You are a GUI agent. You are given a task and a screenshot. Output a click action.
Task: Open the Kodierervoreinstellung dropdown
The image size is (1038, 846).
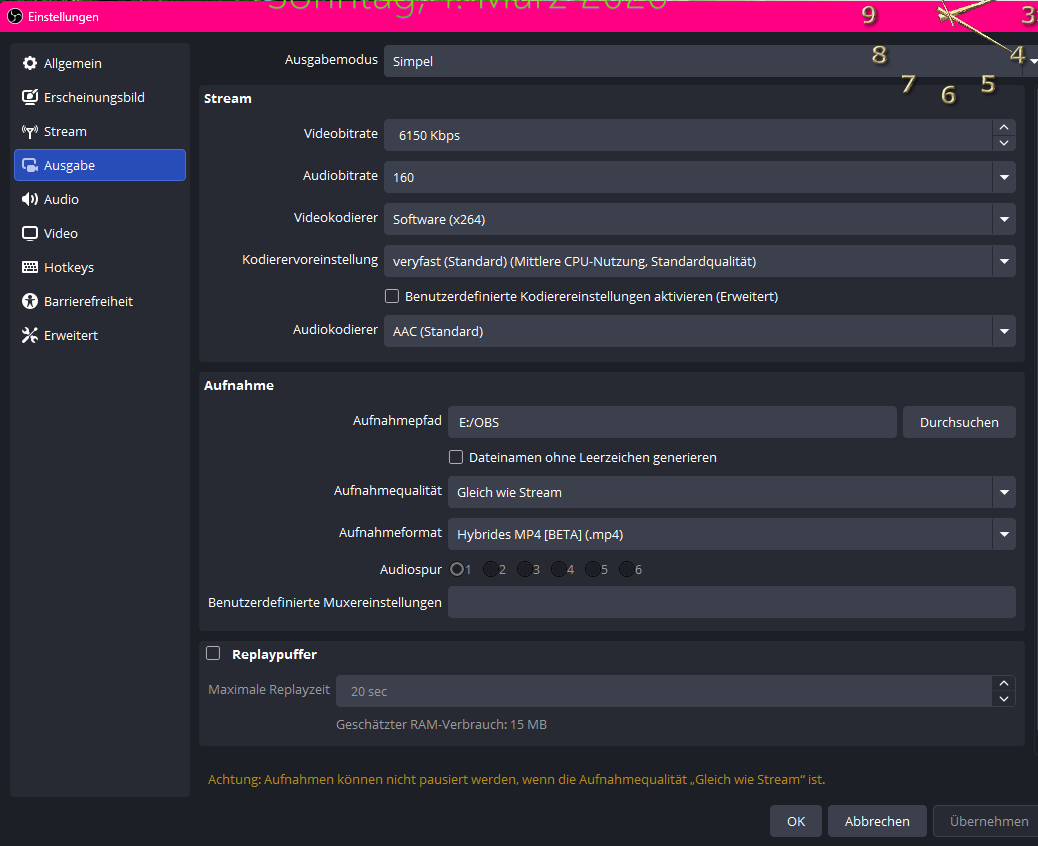(x=700, y=261)
